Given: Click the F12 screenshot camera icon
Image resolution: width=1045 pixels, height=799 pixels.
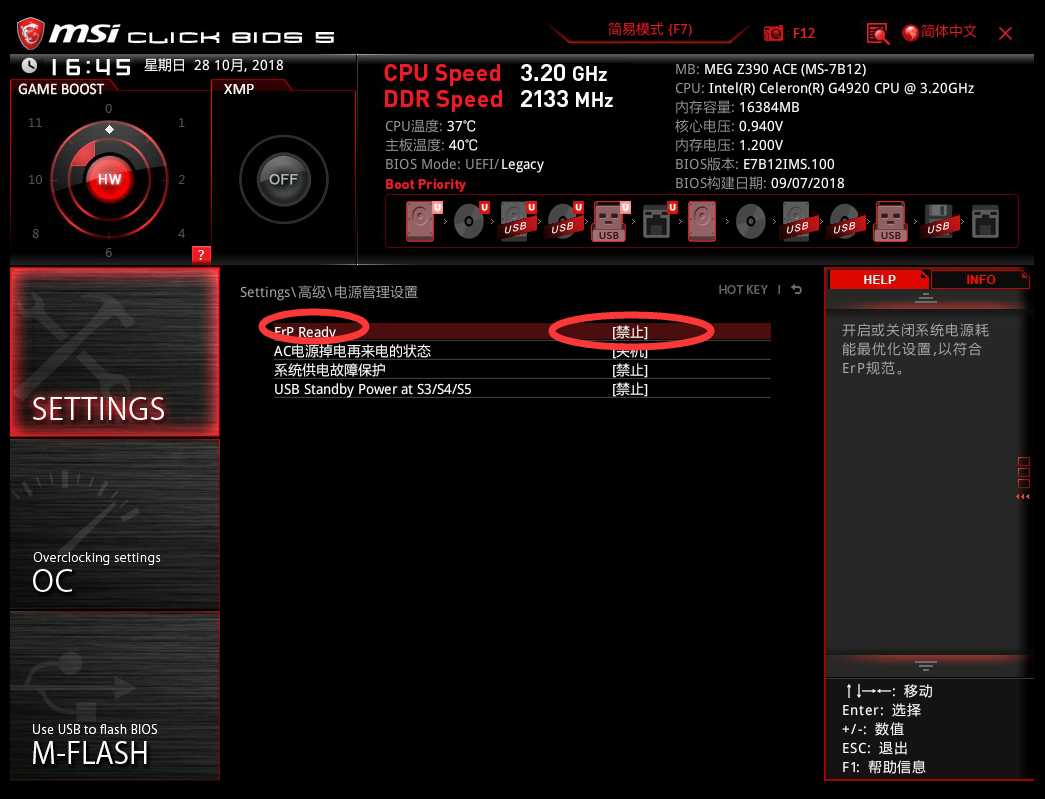Looking at the screenshot, I should click(773, 33).
